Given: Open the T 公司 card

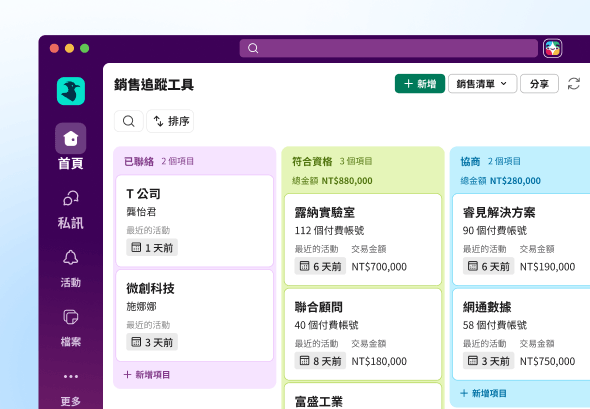Looking at the screenshot, I should point(195,221).
